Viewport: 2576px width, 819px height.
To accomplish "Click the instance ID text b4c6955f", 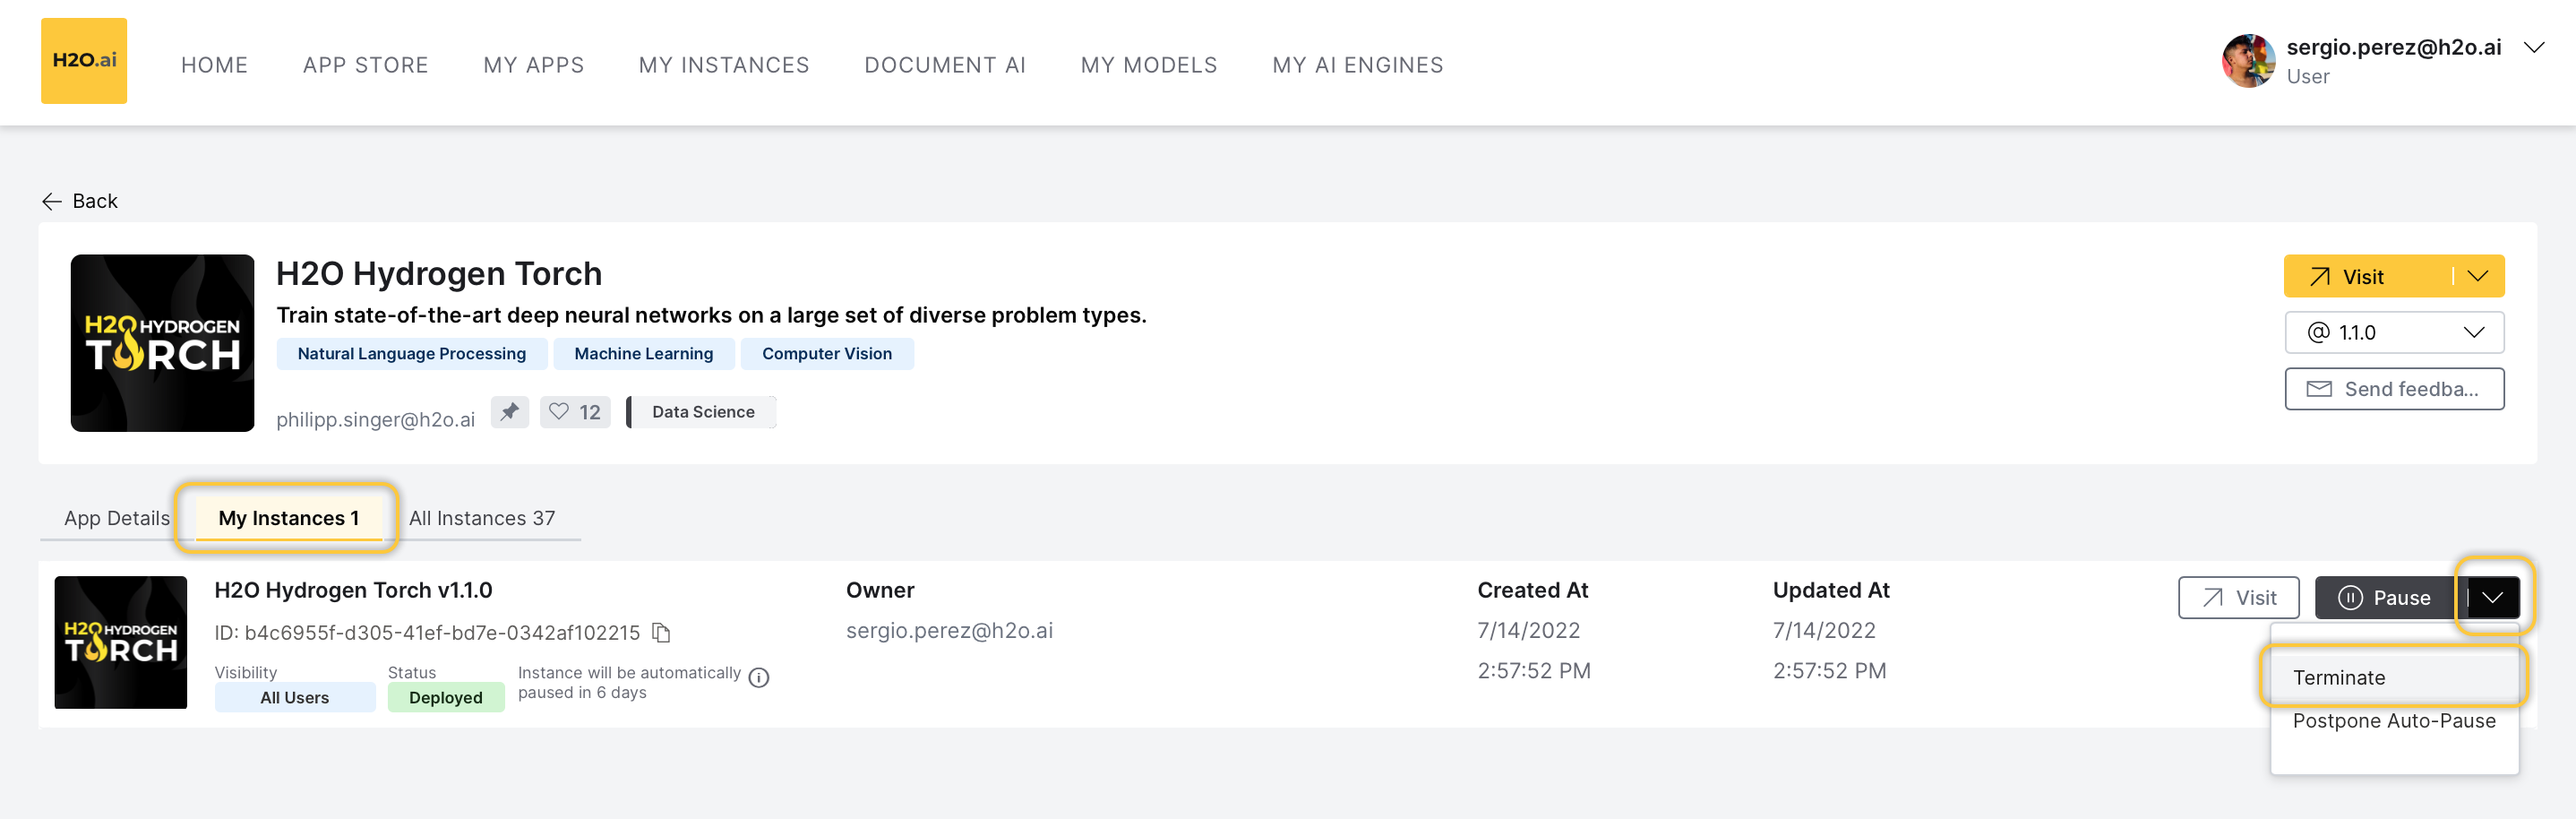I will click(427, 633).
